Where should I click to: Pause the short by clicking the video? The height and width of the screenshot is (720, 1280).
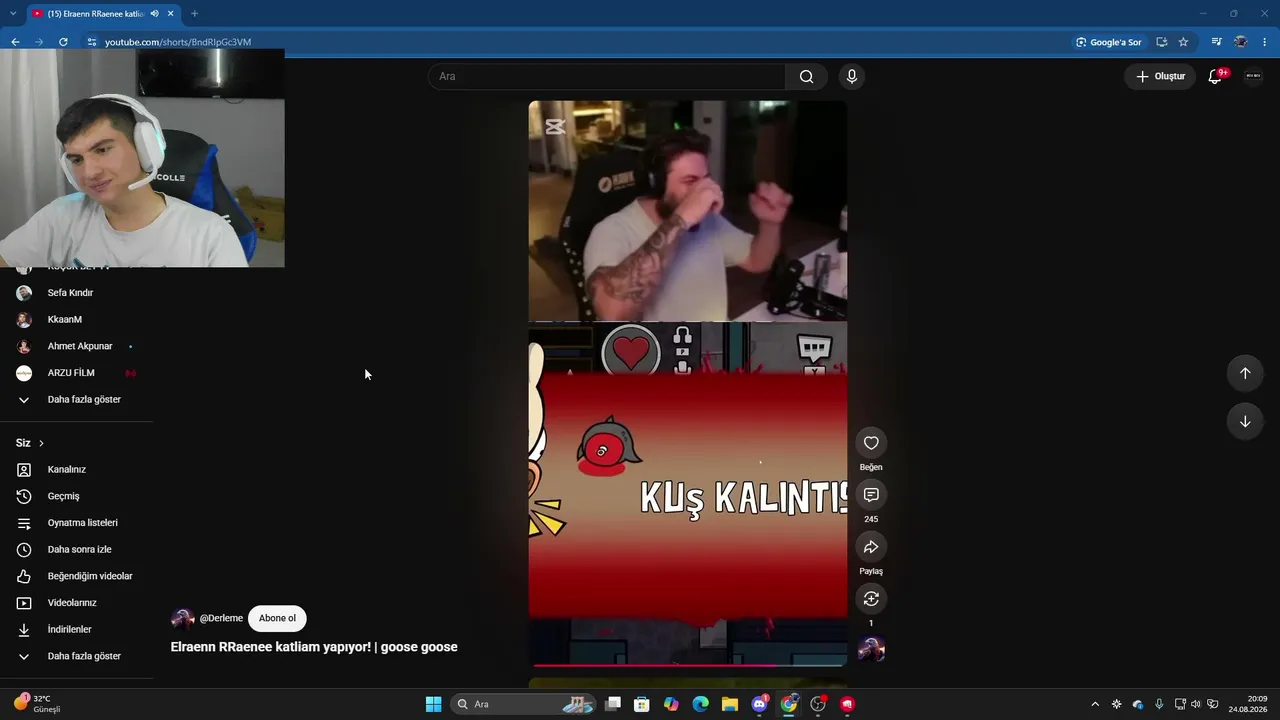(x=688, y=383)
